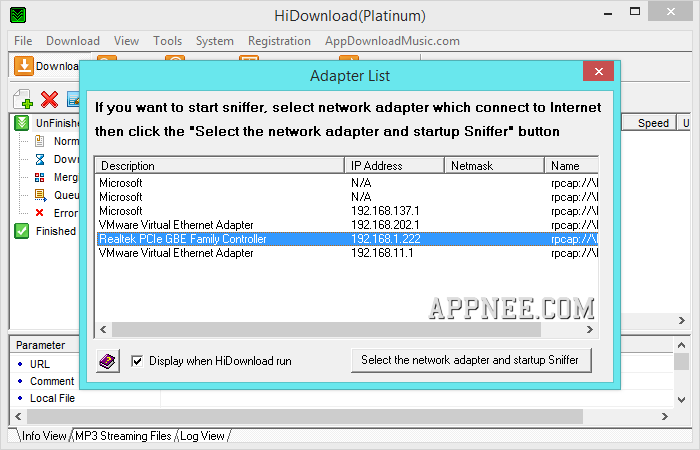The width and height of the screenshot is (700, 450).
Task: Switch to the Log View tab
Action: 202,436
